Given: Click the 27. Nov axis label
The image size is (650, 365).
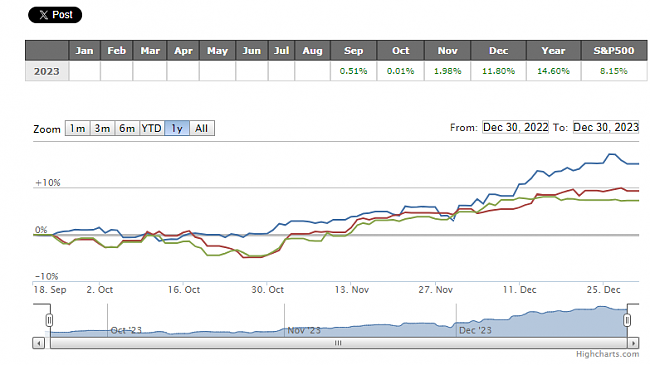Looking at the screenshot, I should [x=435, y=290].
